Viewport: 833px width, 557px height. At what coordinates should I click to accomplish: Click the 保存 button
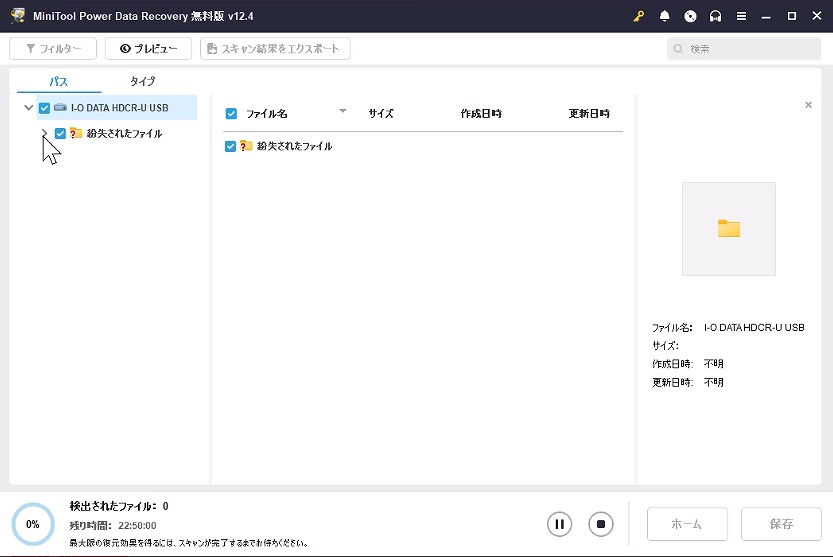[781, 524]
